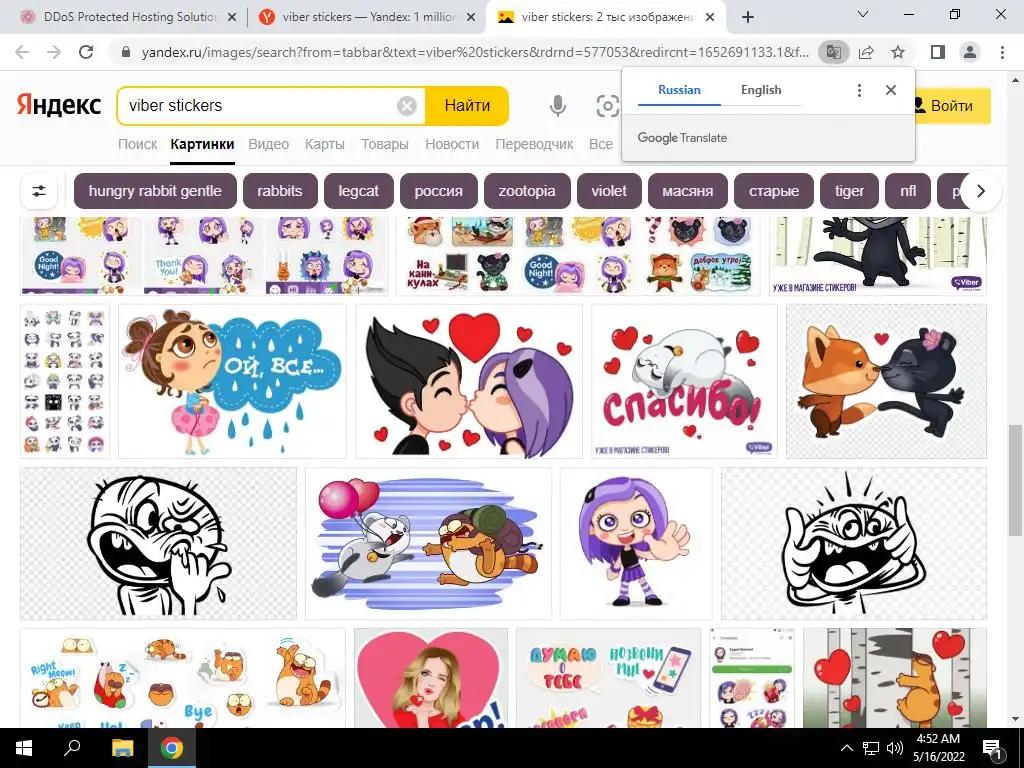Switch to 'viber stickers — Yandex' tab
Viewport: 1024px width, 768px height.
[x=368, y=18]
